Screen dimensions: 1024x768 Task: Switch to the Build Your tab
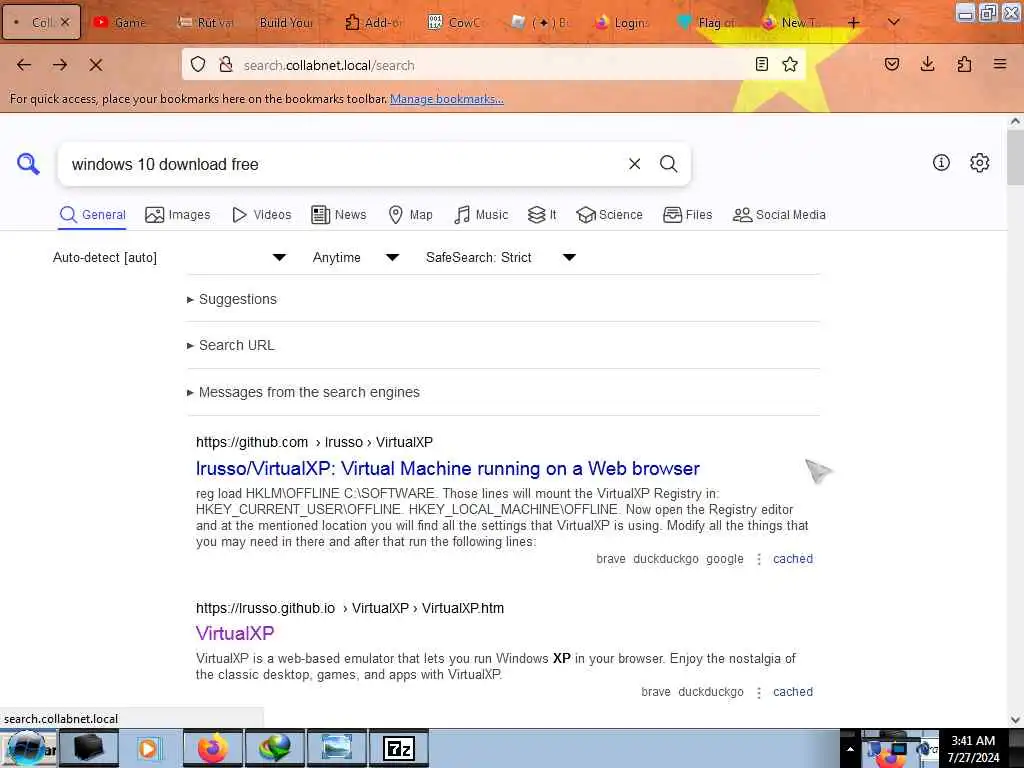[286, 22]
